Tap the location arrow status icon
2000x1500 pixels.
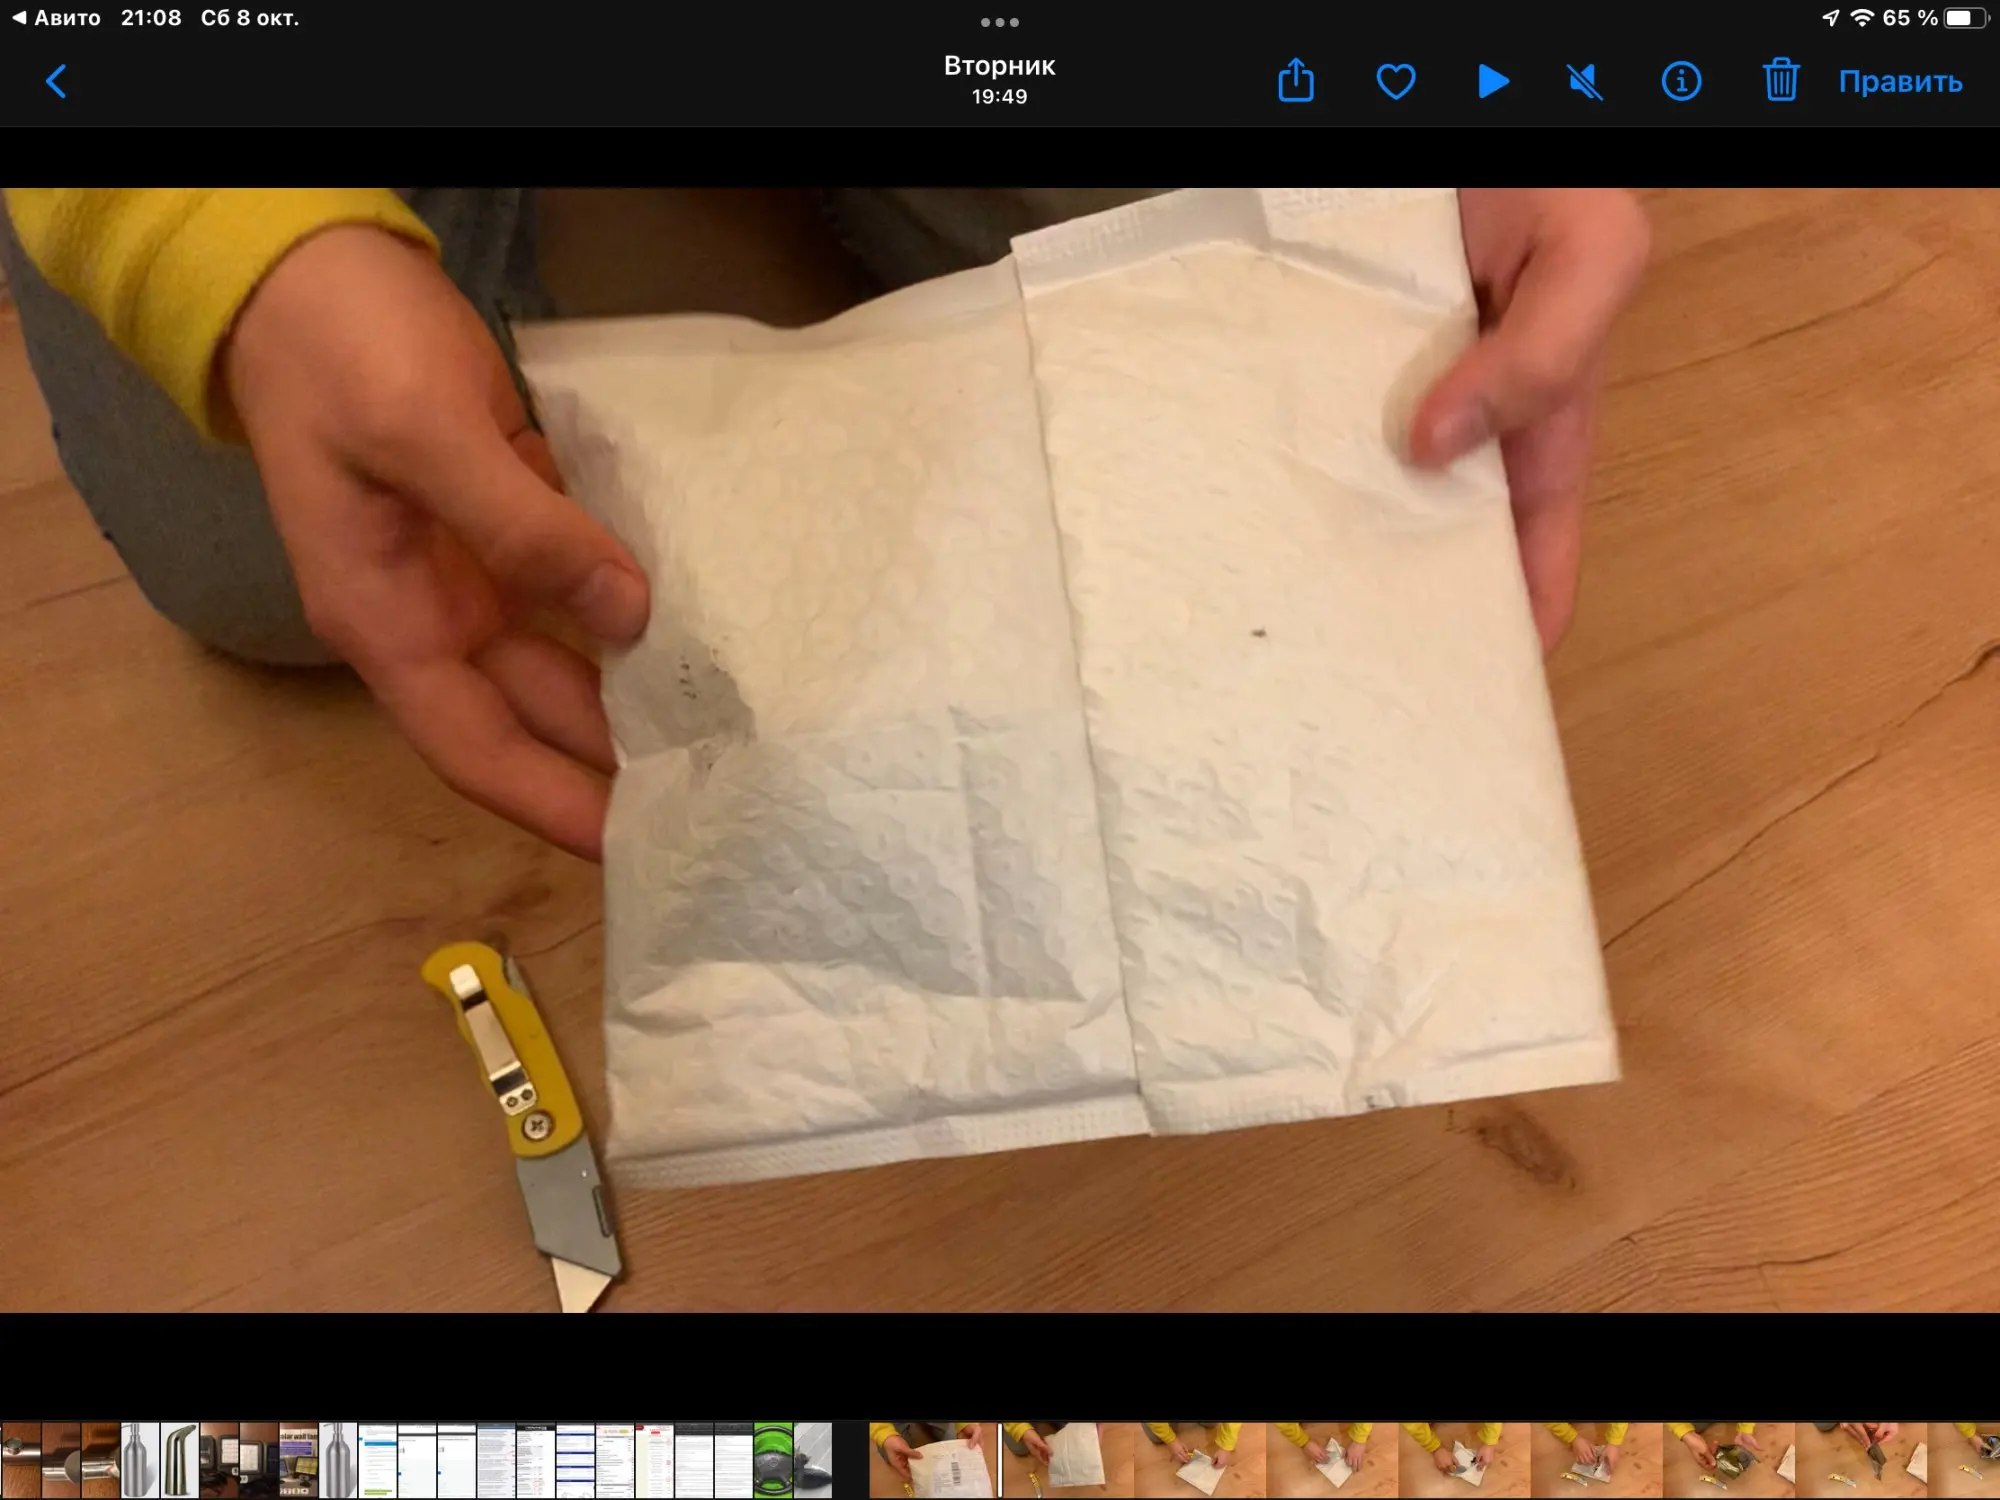[x=1830, y=18]
